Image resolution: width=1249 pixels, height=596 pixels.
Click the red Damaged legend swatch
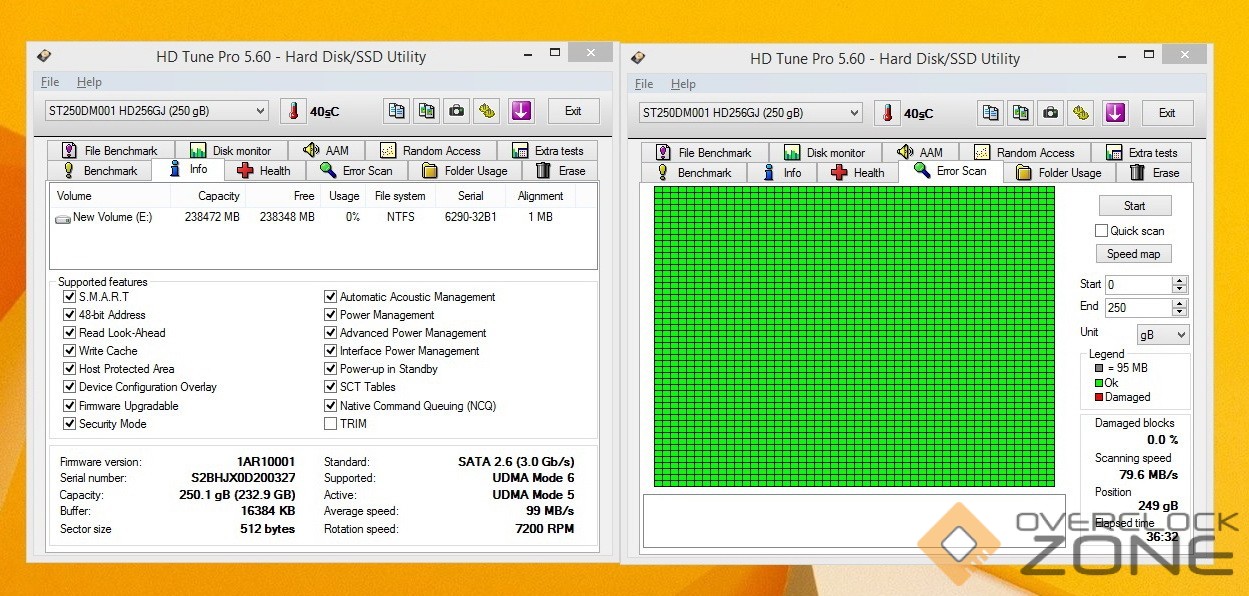(x=1100, y=398)
